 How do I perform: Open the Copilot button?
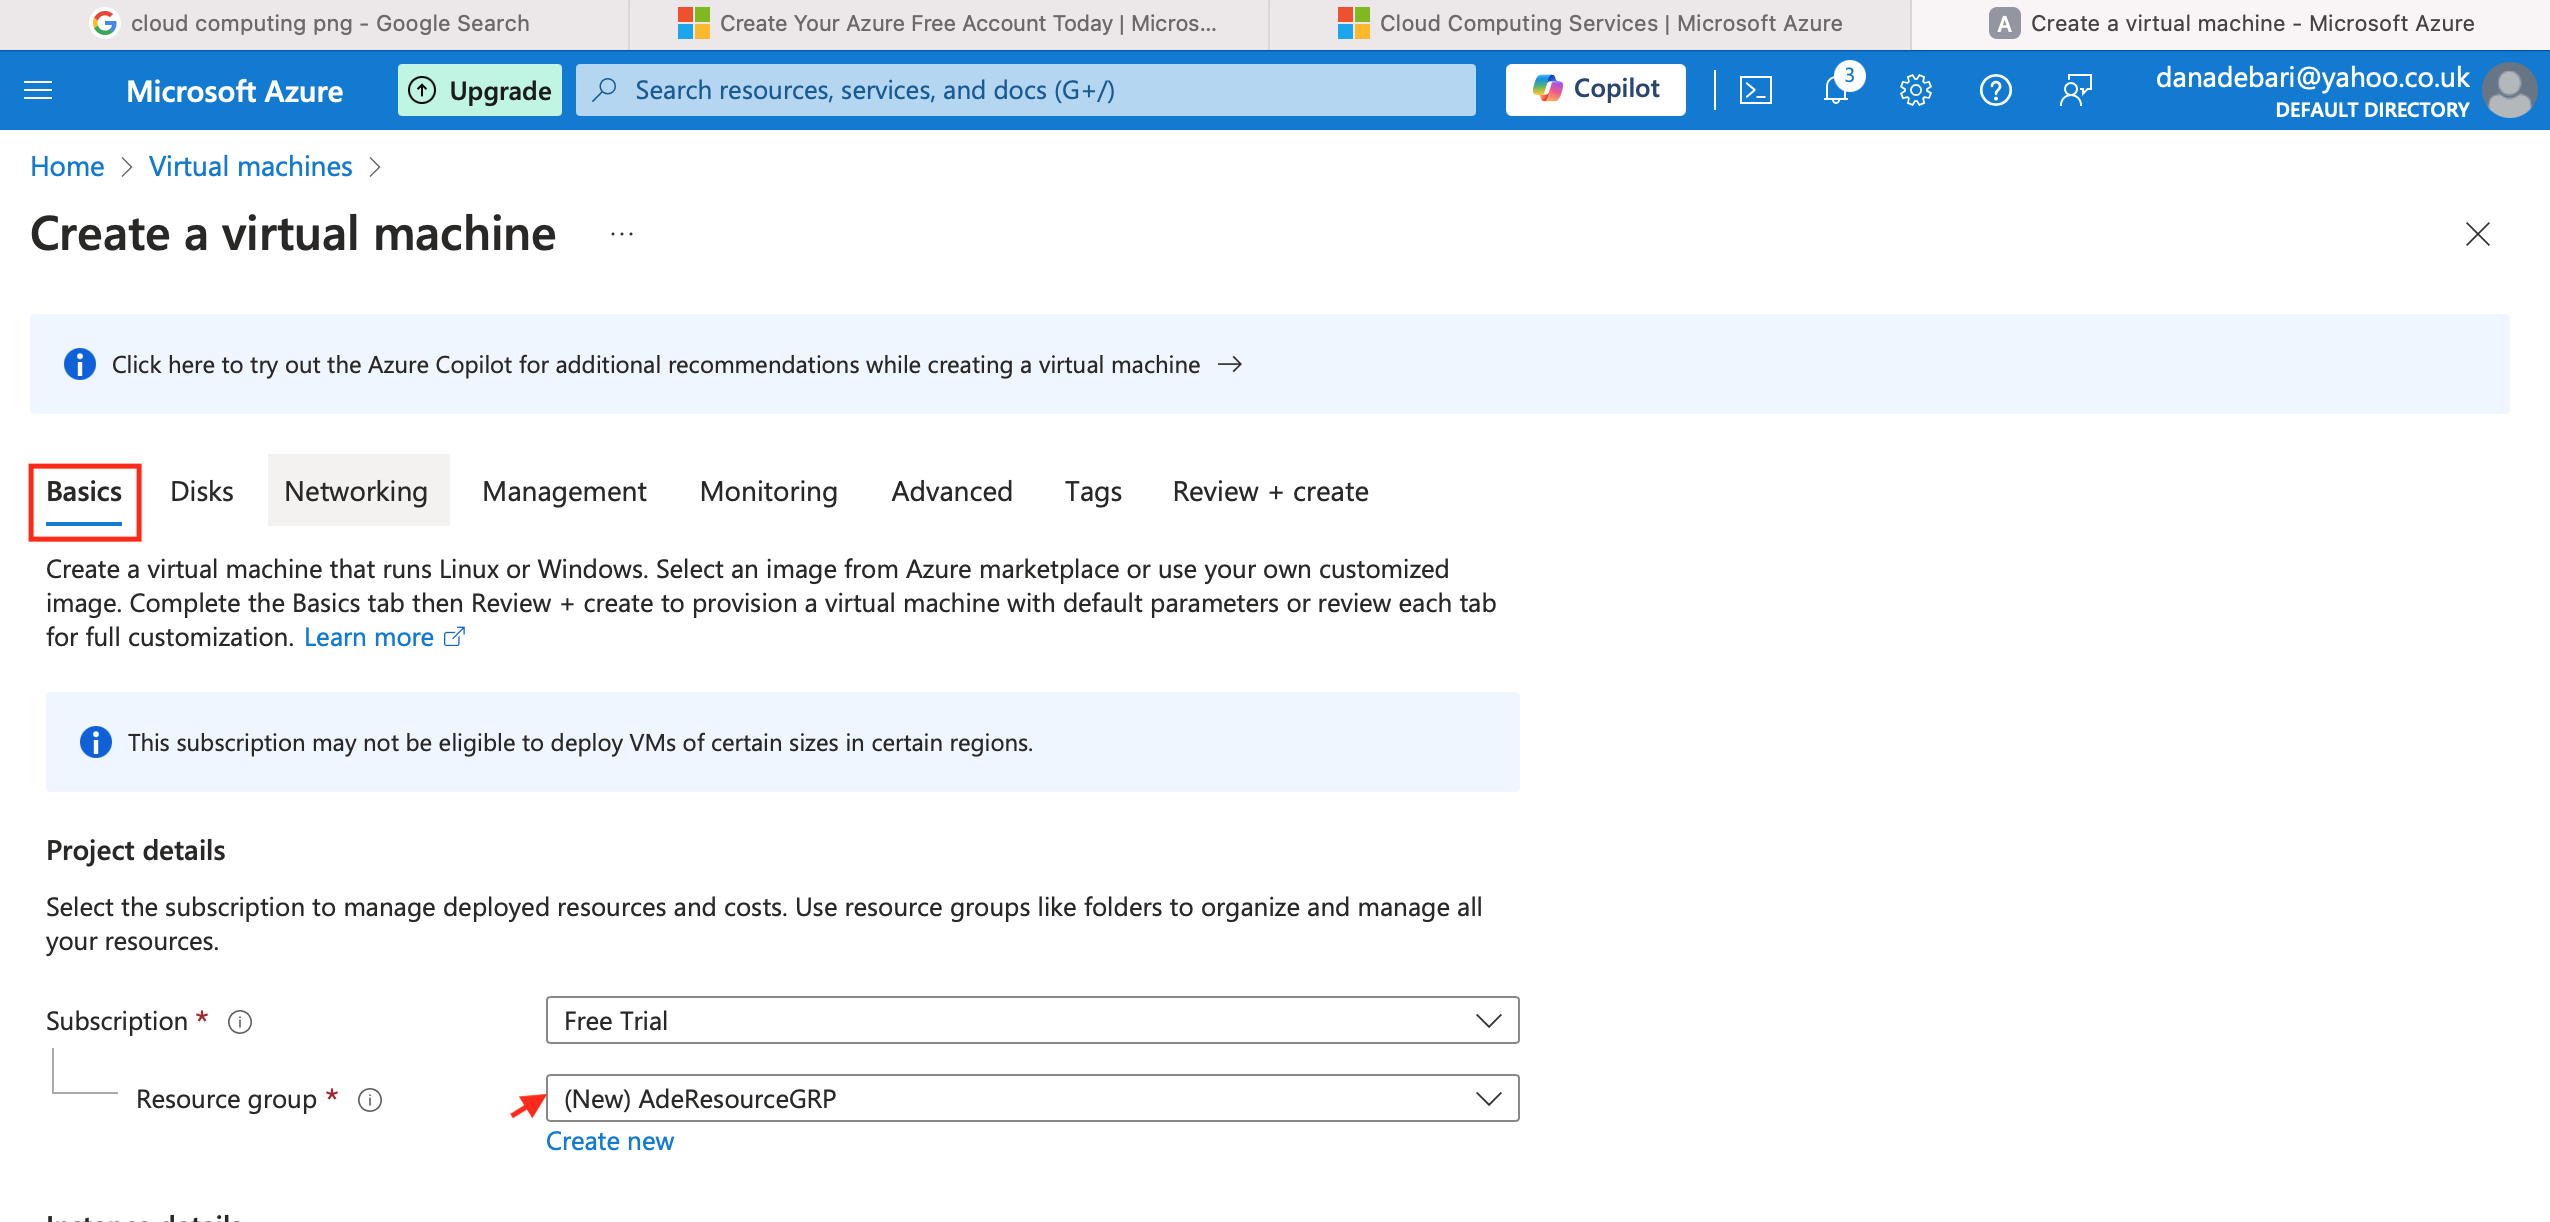(x=1596, y=89)
